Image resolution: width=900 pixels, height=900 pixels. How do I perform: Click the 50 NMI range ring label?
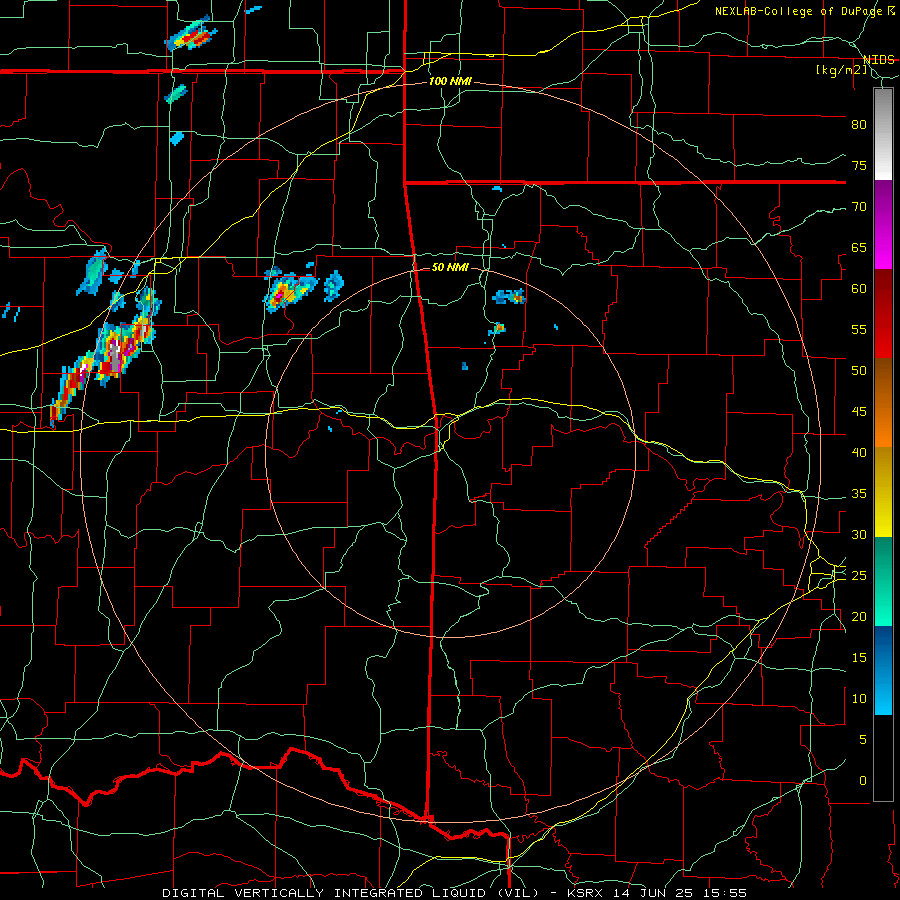click(450, 267)
